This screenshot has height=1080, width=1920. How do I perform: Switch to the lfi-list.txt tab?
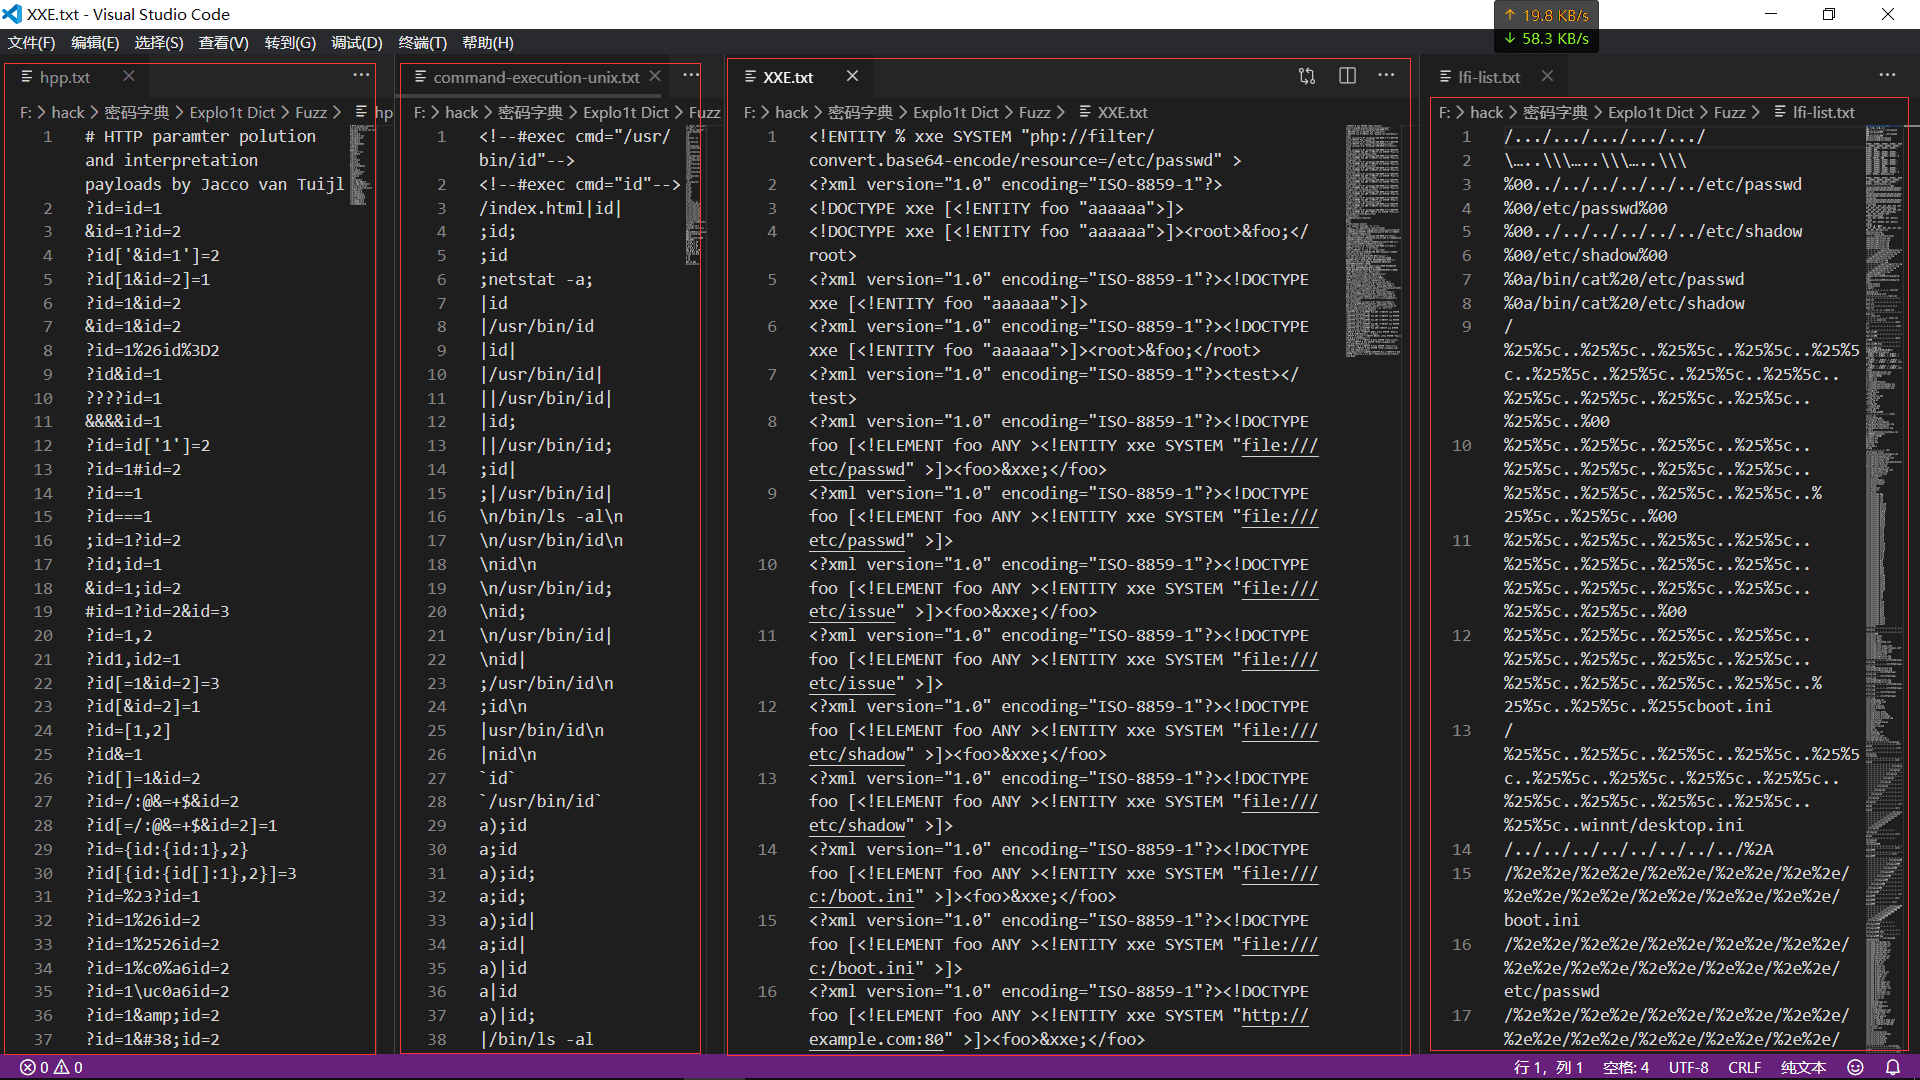pos(1489,77)
